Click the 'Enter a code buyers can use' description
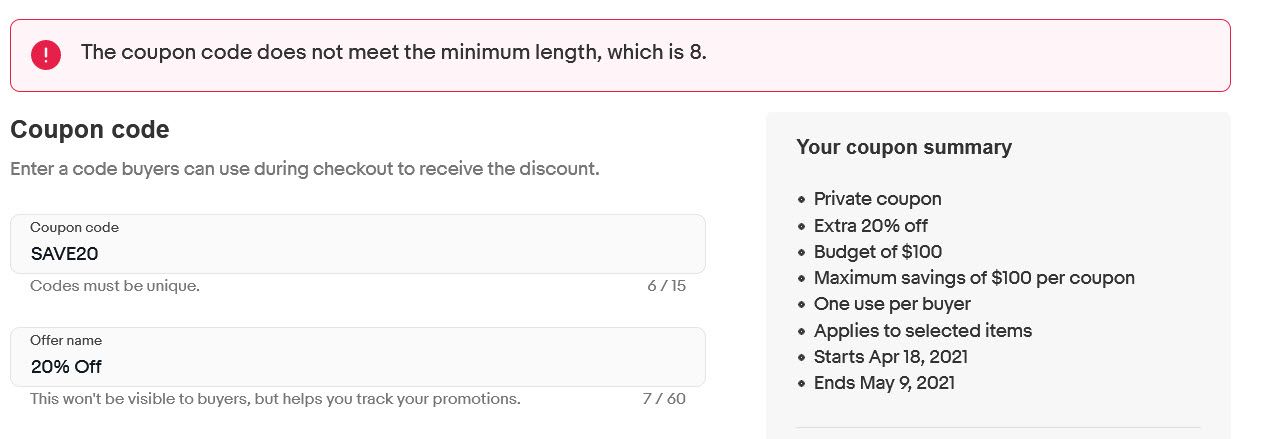 tap(305, 169)
